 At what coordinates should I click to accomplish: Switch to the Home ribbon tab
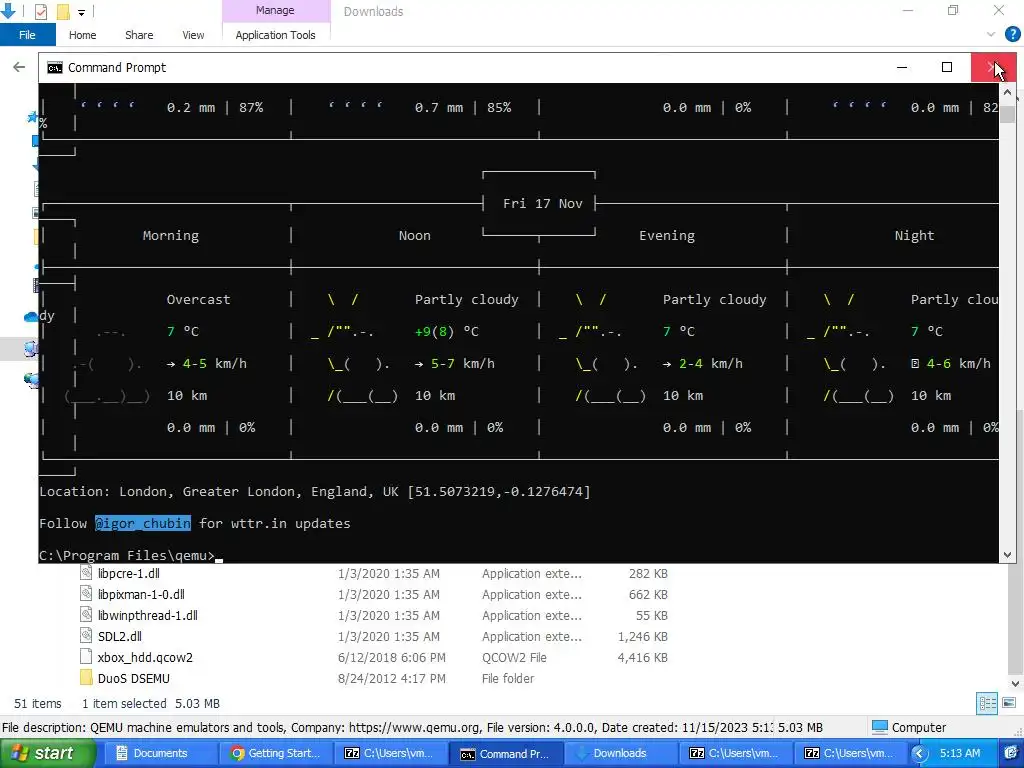(x=82, y=35)
